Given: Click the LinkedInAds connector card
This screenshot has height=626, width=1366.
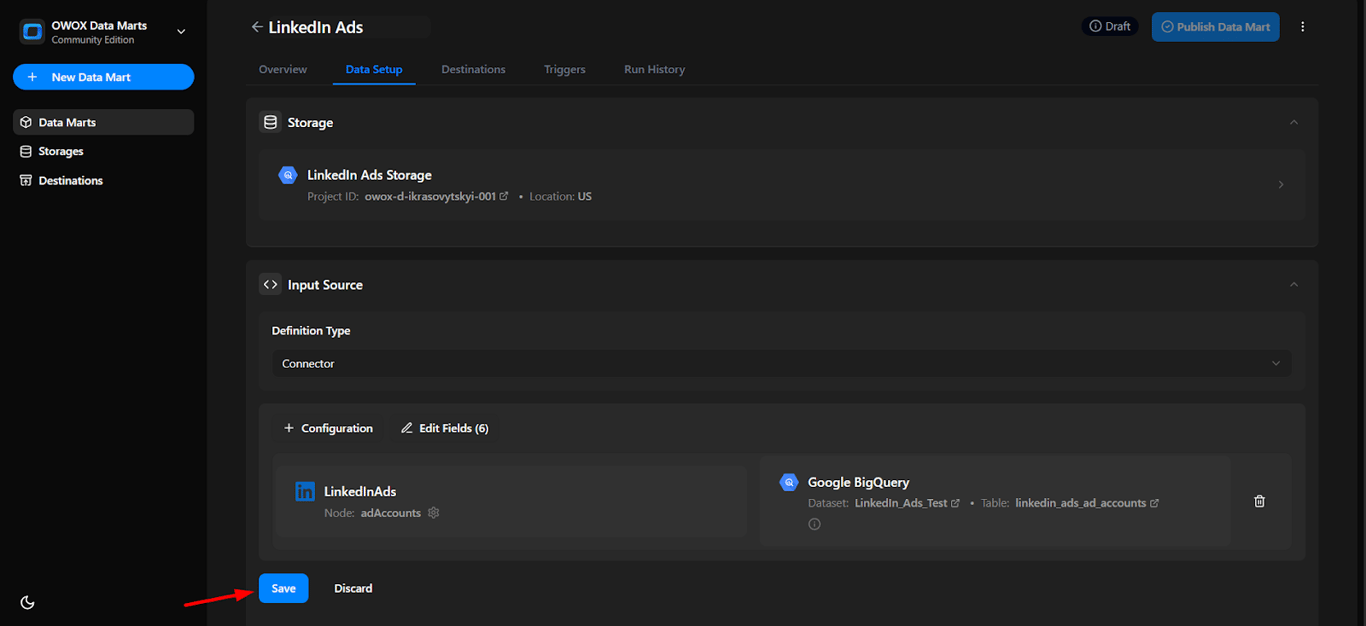Looking at the screenshot, I should 510,502.
